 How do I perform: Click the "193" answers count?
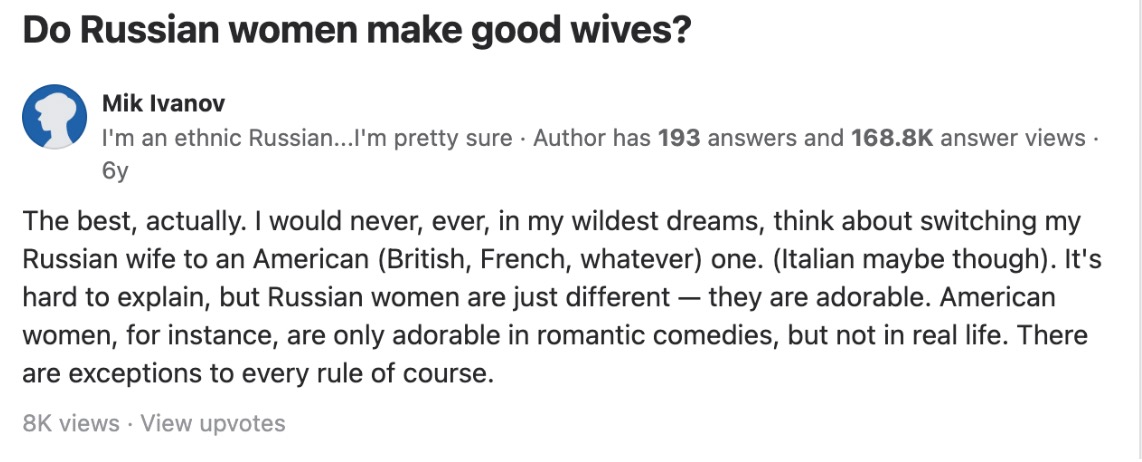[679, 137]
